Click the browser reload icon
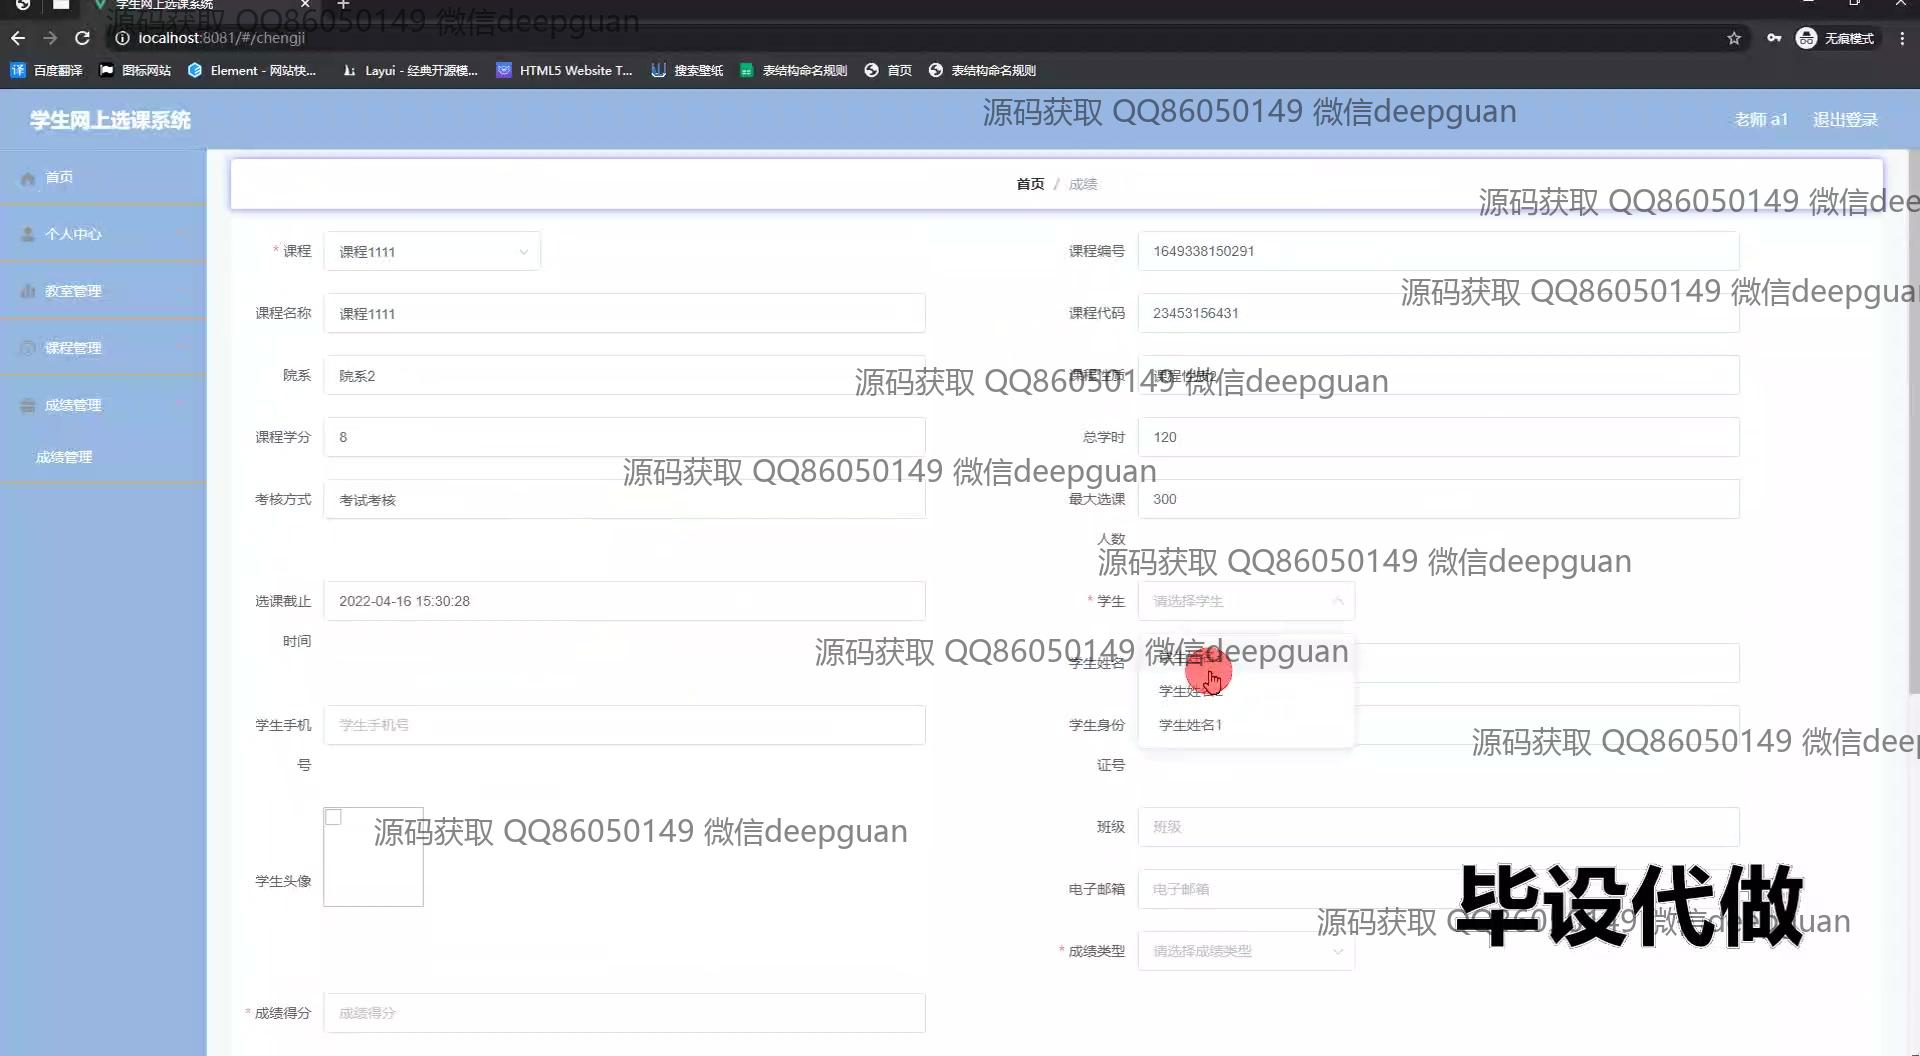Viewport: 1920px width, 1056px height. pyautogui.click(x=82, y=38)
